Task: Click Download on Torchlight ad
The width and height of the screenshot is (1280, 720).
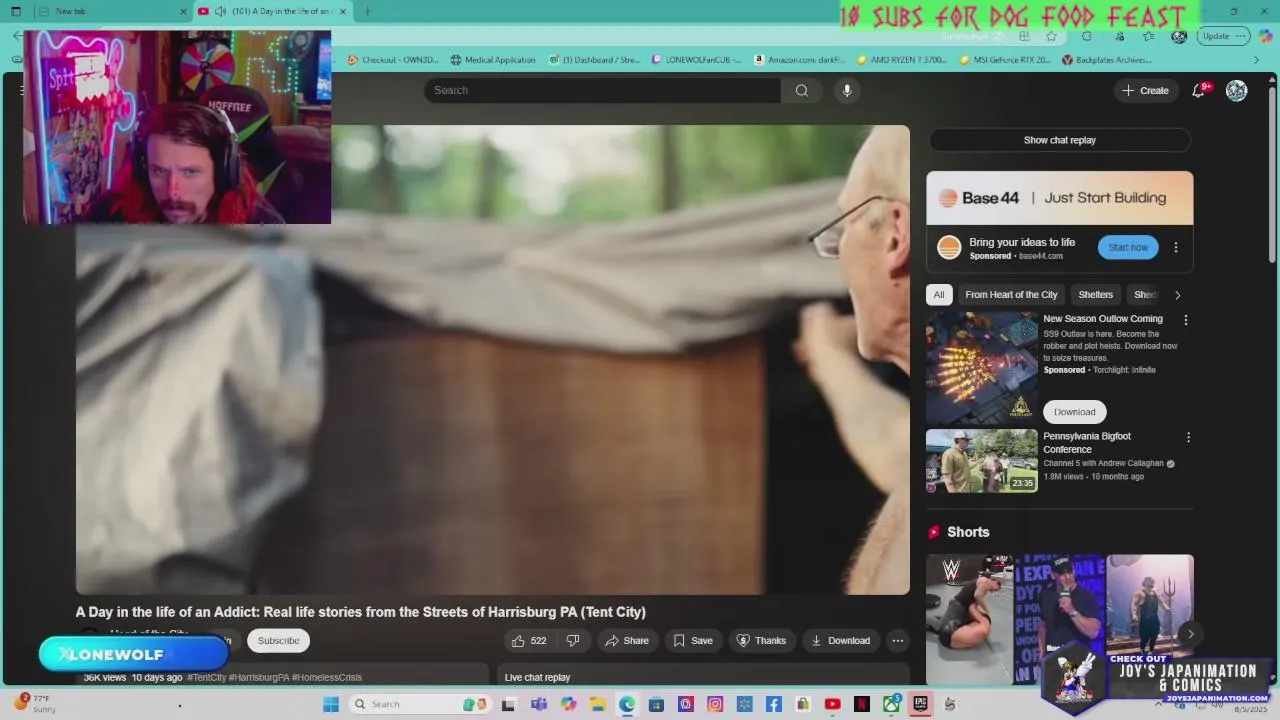Action: tap(1074, 412)
